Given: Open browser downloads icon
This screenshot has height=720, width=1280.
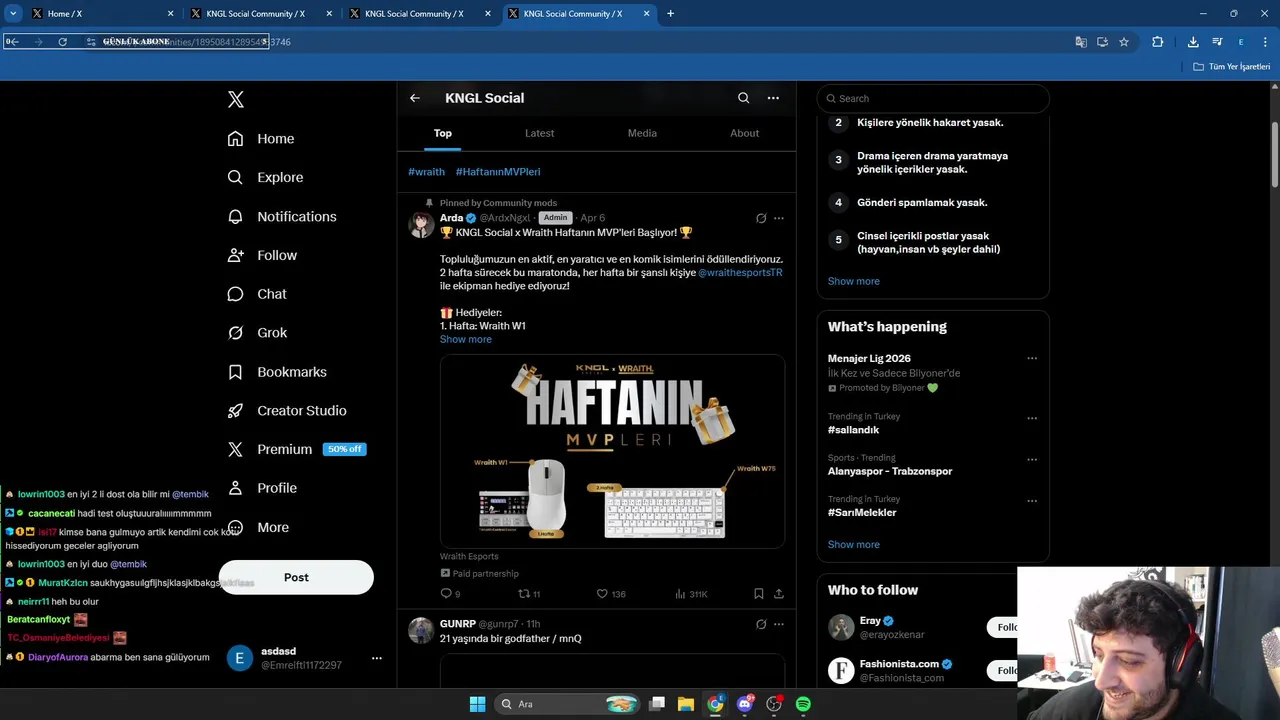Looking at the screenshot, I should point(1193,42).
